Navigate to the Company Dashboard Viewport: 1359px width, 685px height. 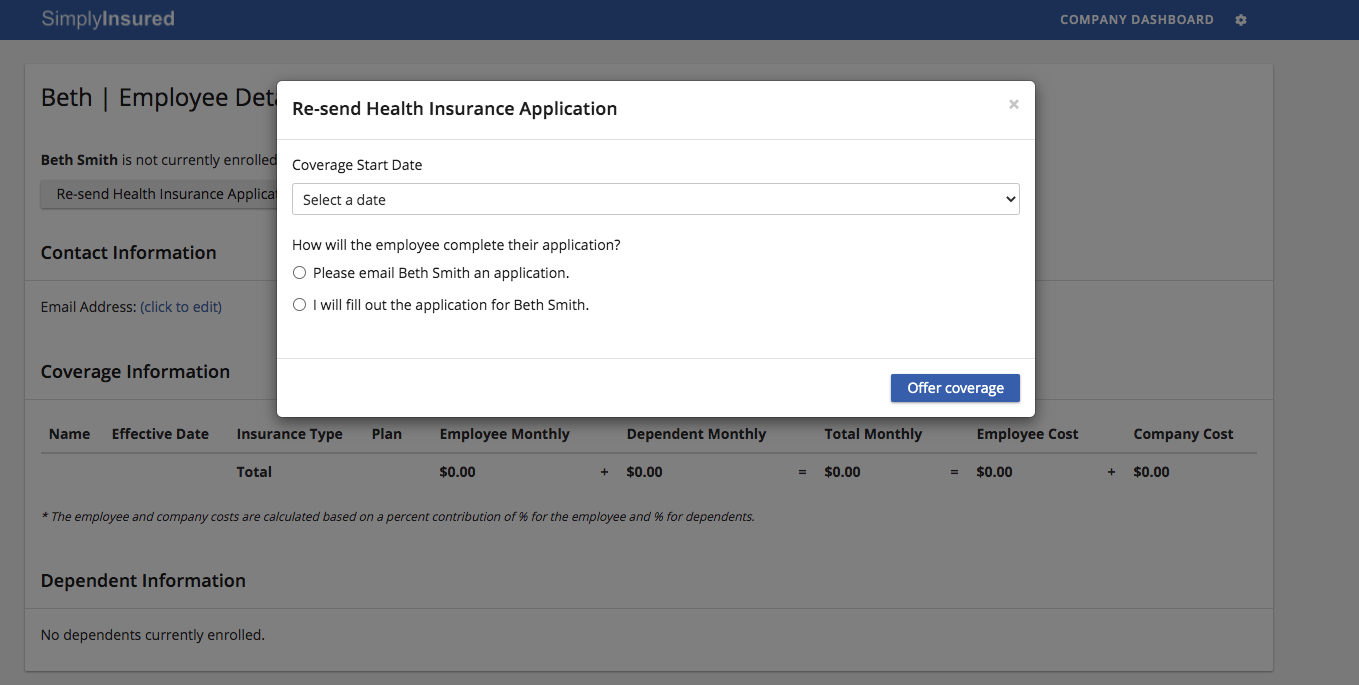[1136, 19]
